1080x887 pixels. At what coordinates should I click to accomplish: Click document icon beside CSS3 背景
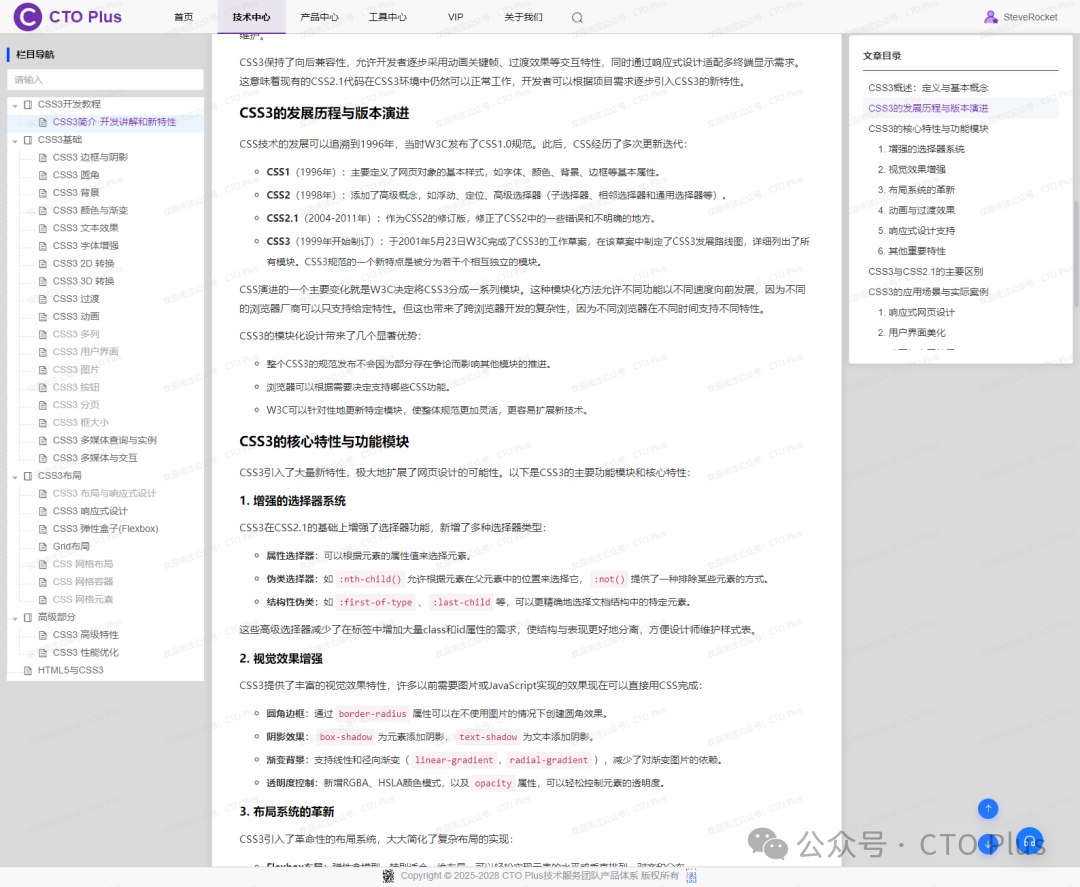(43, 193)
